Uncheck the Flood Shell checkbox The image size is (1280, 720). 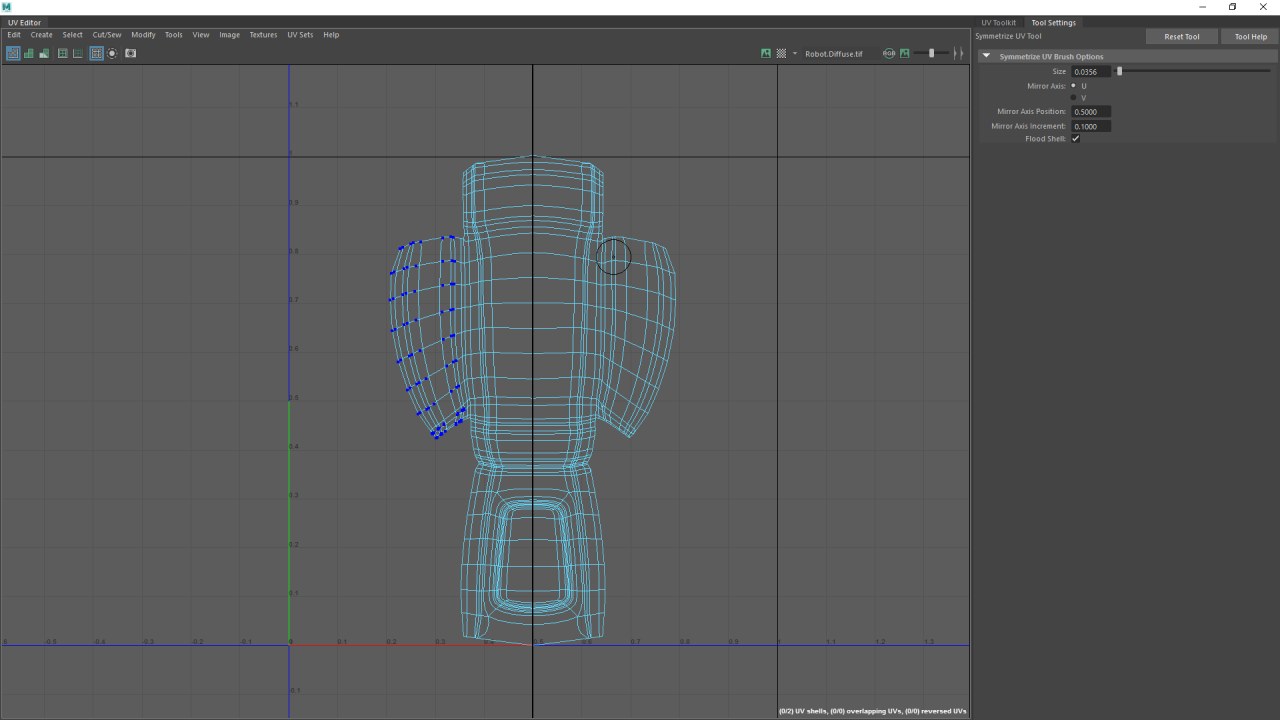[x=1075, y=139]
